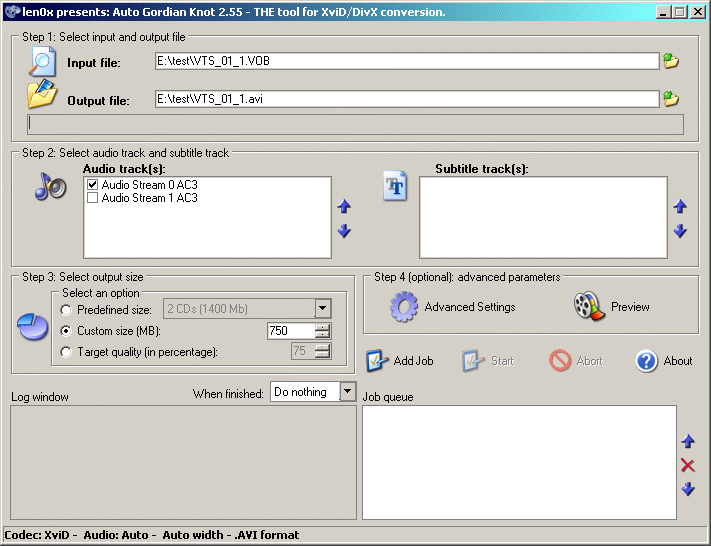Image resolution: width=711 pixels, height=546 pixels.
Task: Click the output file folder icon
Action: (x=42, y=94)
